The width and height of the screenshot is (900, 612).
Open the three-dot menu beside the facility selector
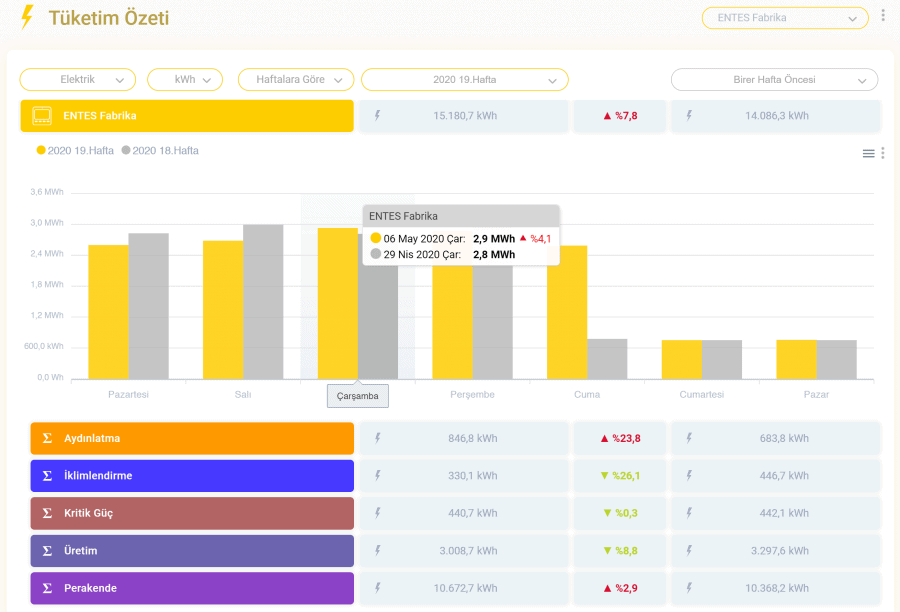point(883,16)
